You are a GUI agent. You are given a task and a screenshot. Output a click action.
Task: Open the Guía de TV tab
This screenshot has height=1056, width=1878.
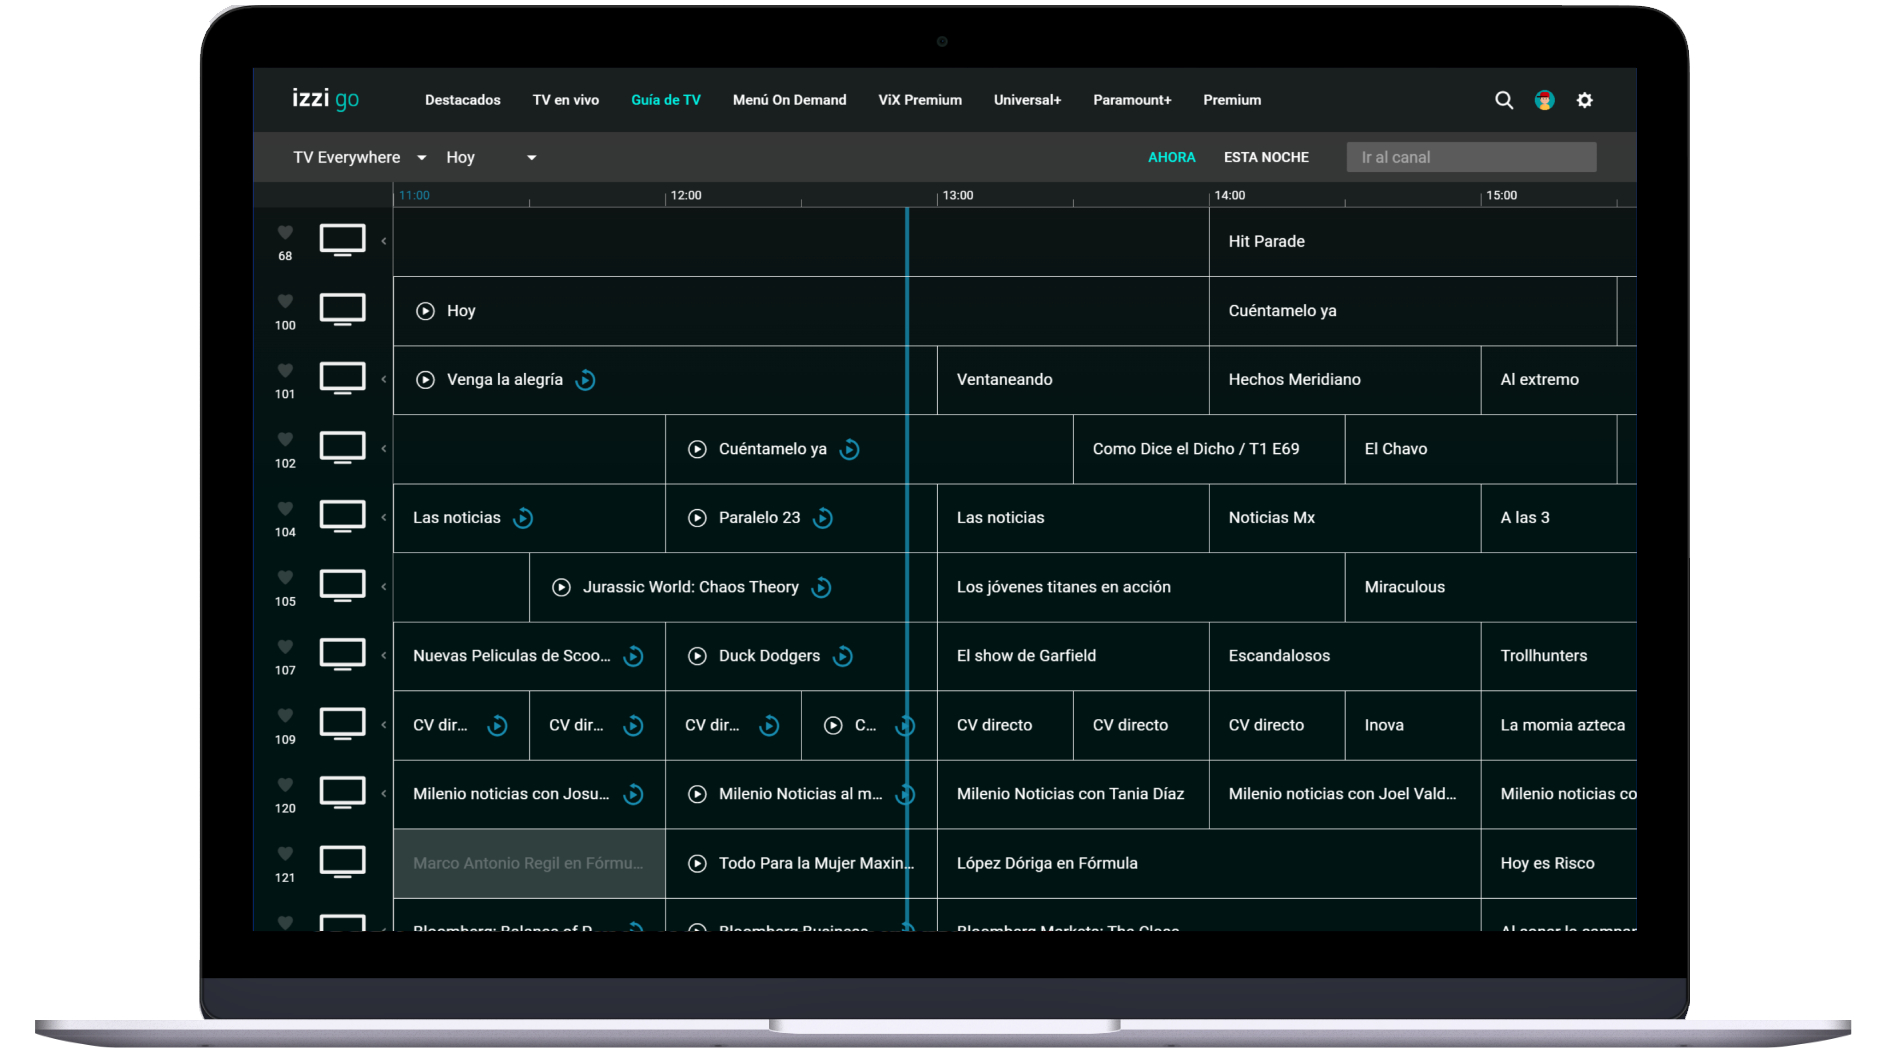pyautogui.click(x=666, y=100)
